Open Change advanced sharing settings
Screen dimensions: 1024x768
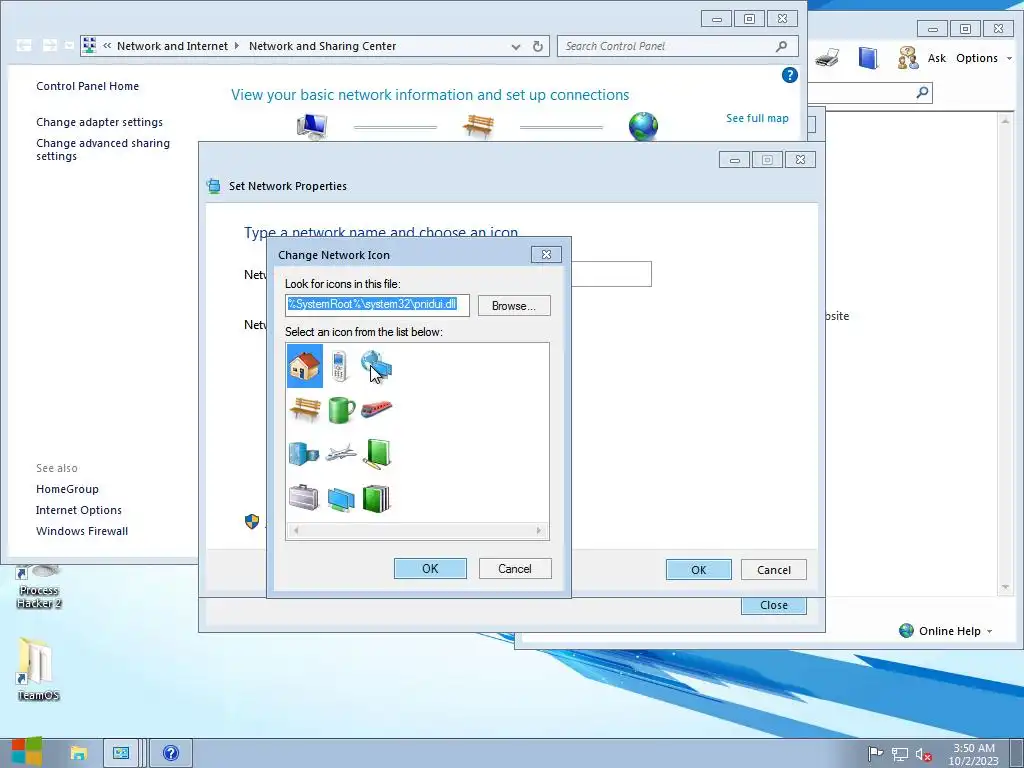[x=103, y=150]
